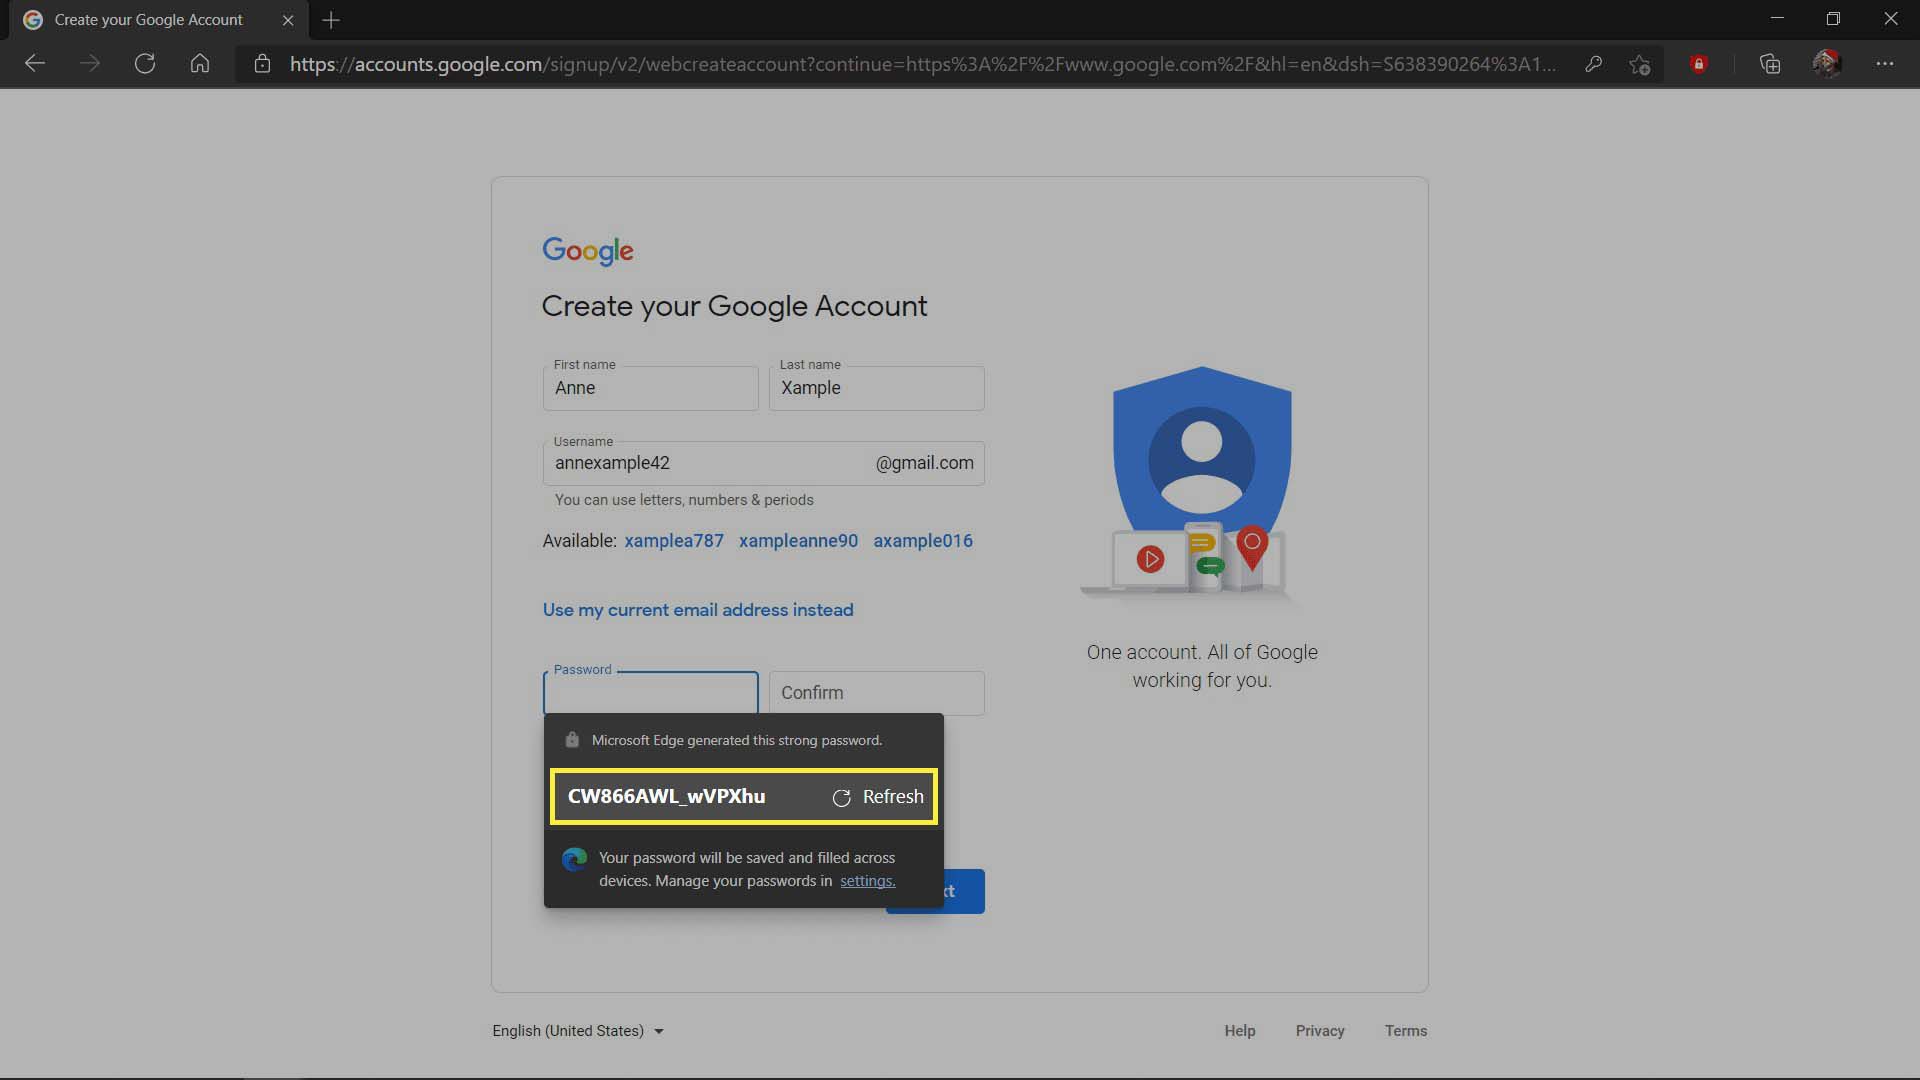Click Use my current email address instead
Screen dimensions: 1920x1080
(x=698, y=609)
